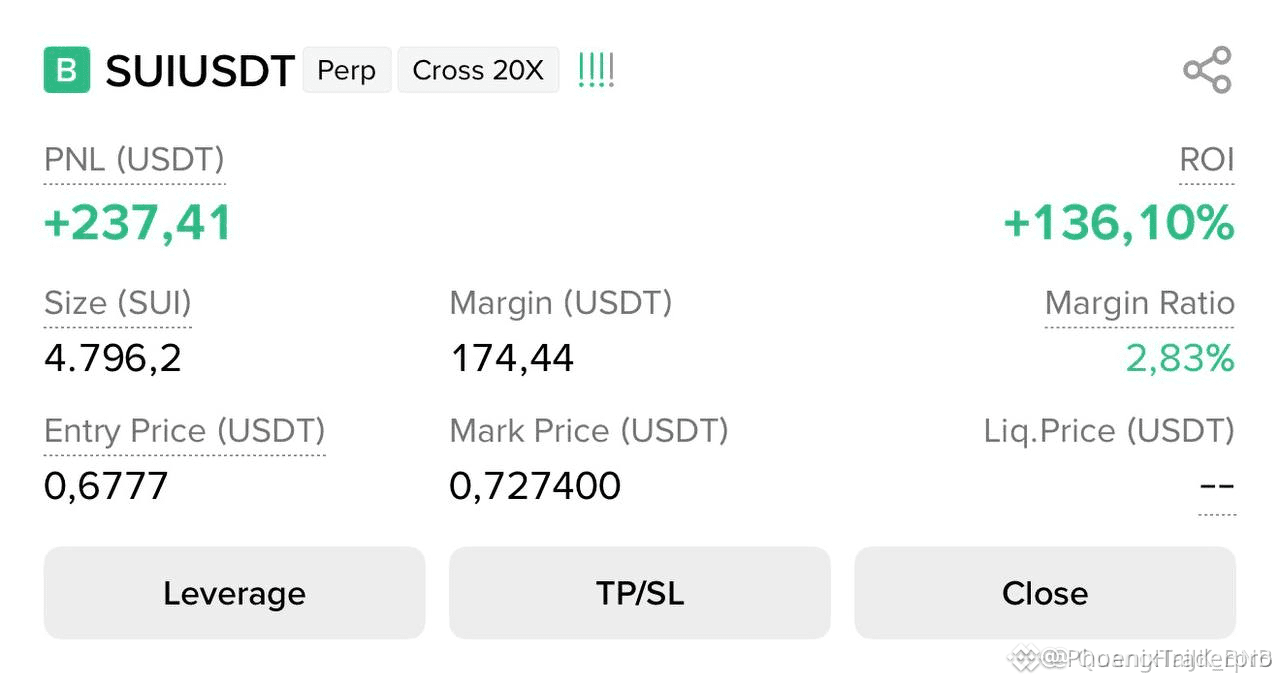Tap the Size (SUI) label
The width and height of the screenshot is (1280, 683).
pos(117,303)
